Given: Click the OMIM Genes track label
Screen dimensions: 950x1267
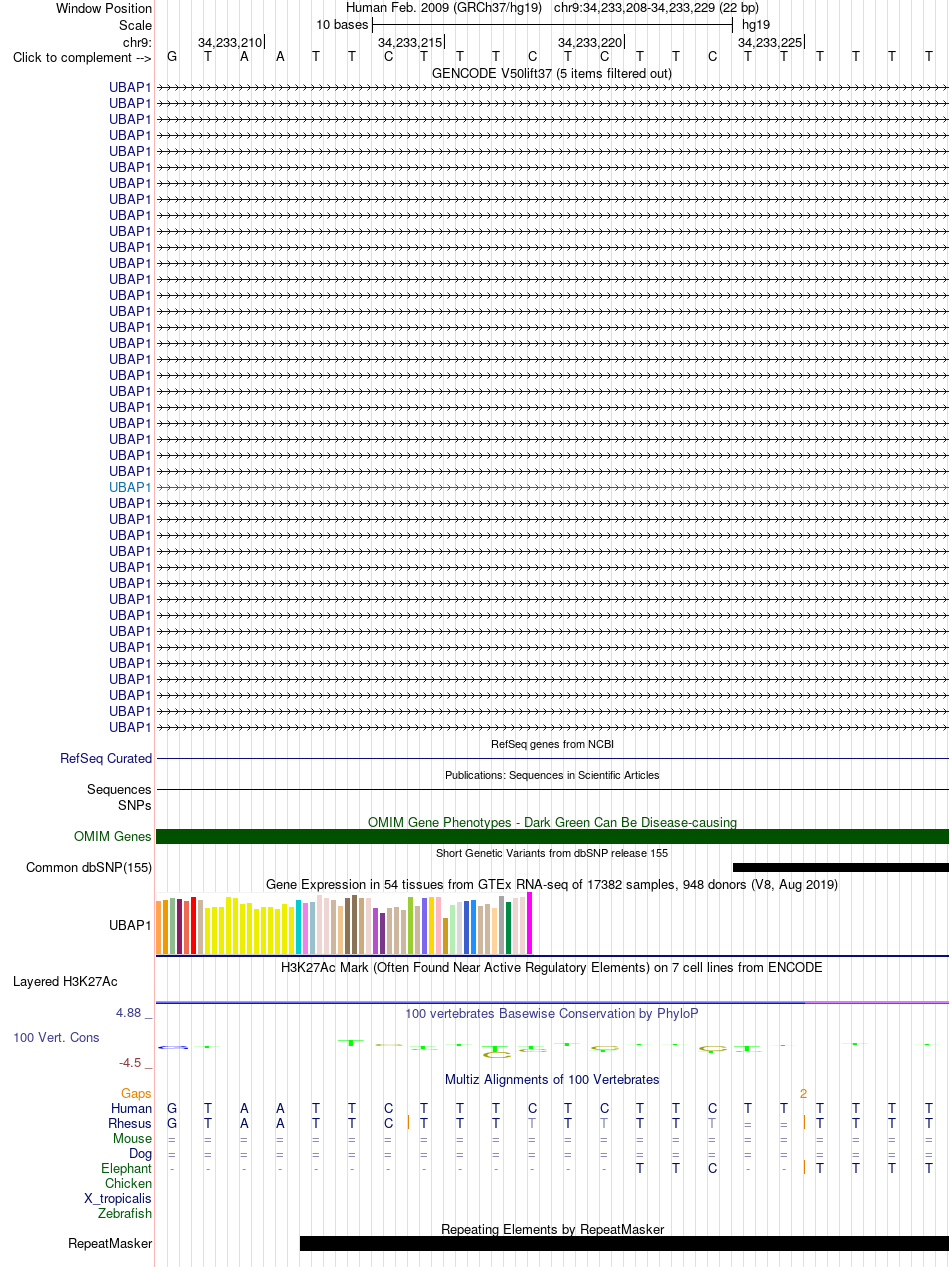Looking at the screenshot, I should pos(113,837).
